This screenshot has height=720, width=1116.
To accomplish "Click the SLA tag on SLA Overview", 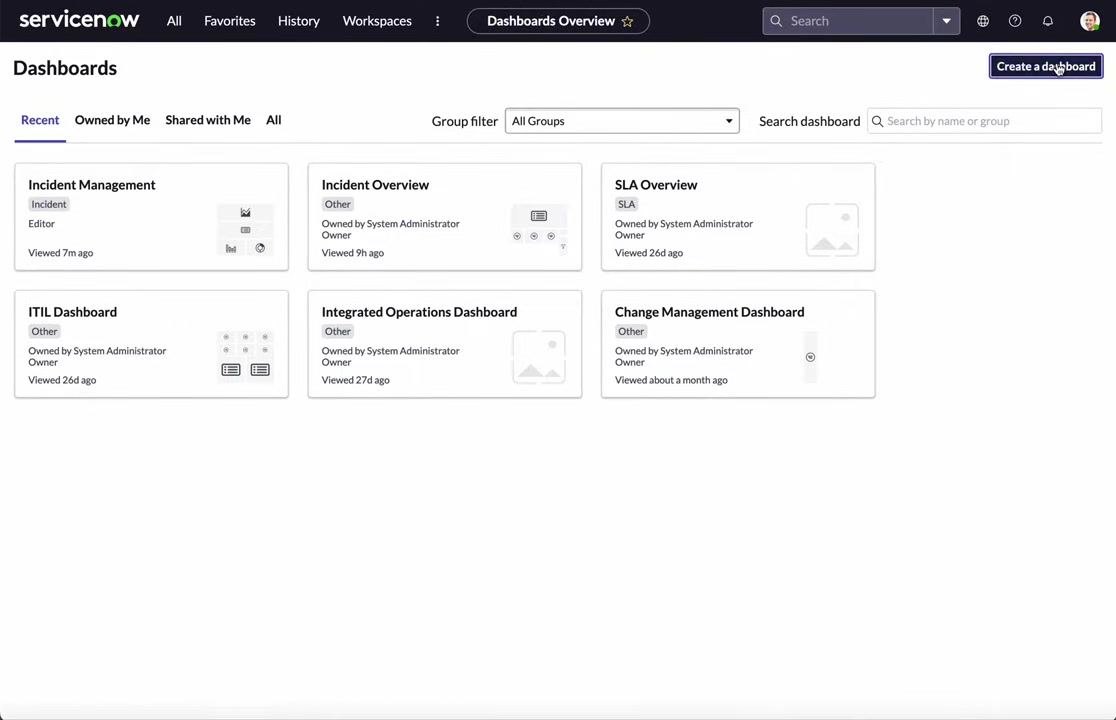I will pyautogui.click(x=626, y=204).
